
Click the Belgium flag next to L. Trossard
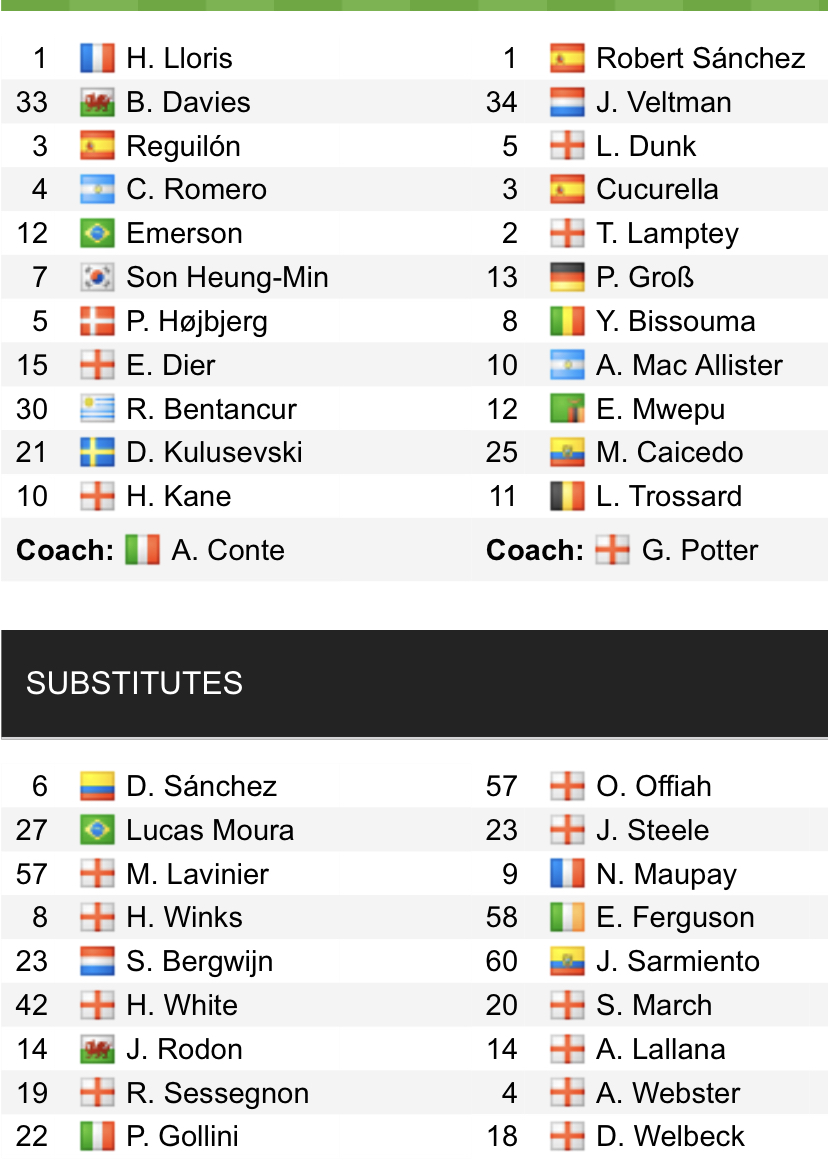[x=567, y=496]
